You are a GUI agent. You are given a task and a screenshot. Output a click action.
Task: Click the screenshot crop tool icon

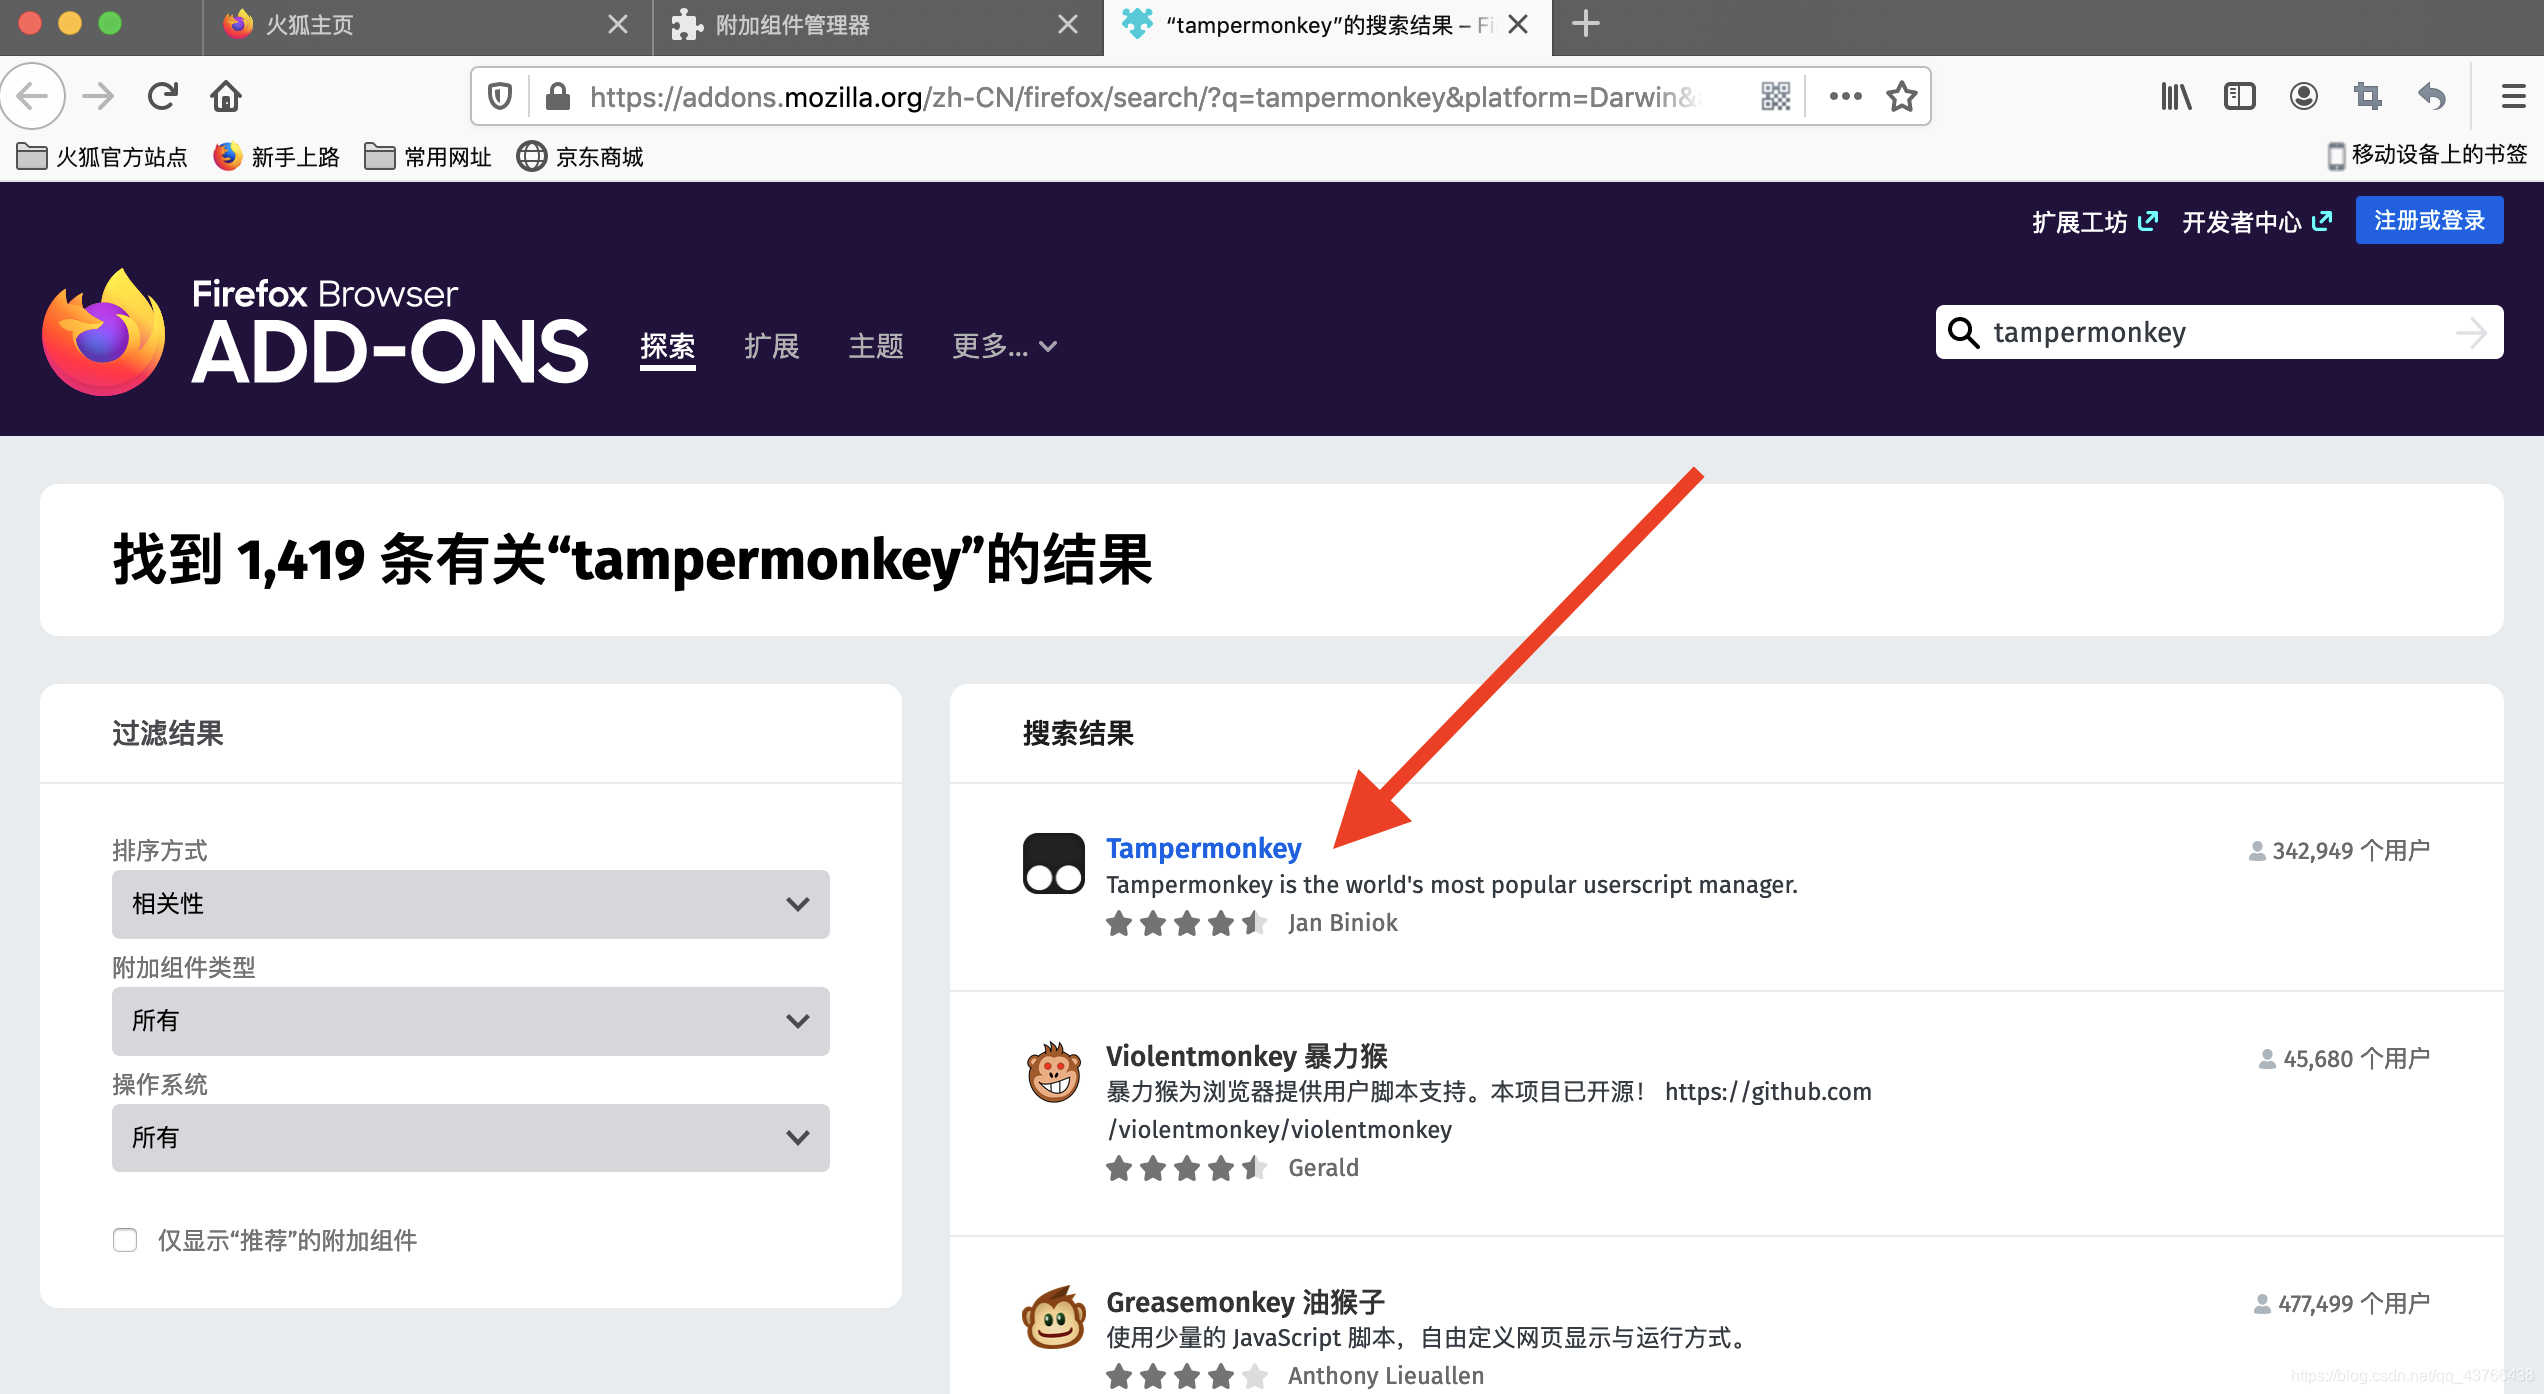(2367, 97)
